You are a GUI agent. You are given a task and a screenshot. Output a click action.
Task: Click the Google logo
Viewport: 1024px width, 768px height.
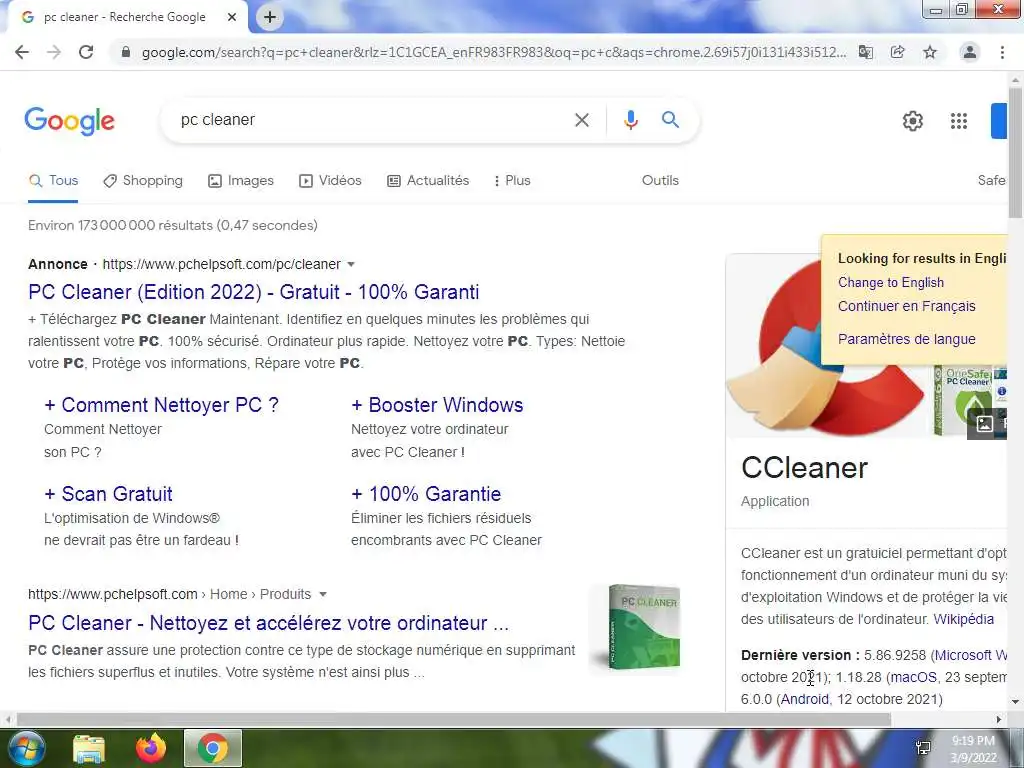pyautogui.click(x=70, y=121)
